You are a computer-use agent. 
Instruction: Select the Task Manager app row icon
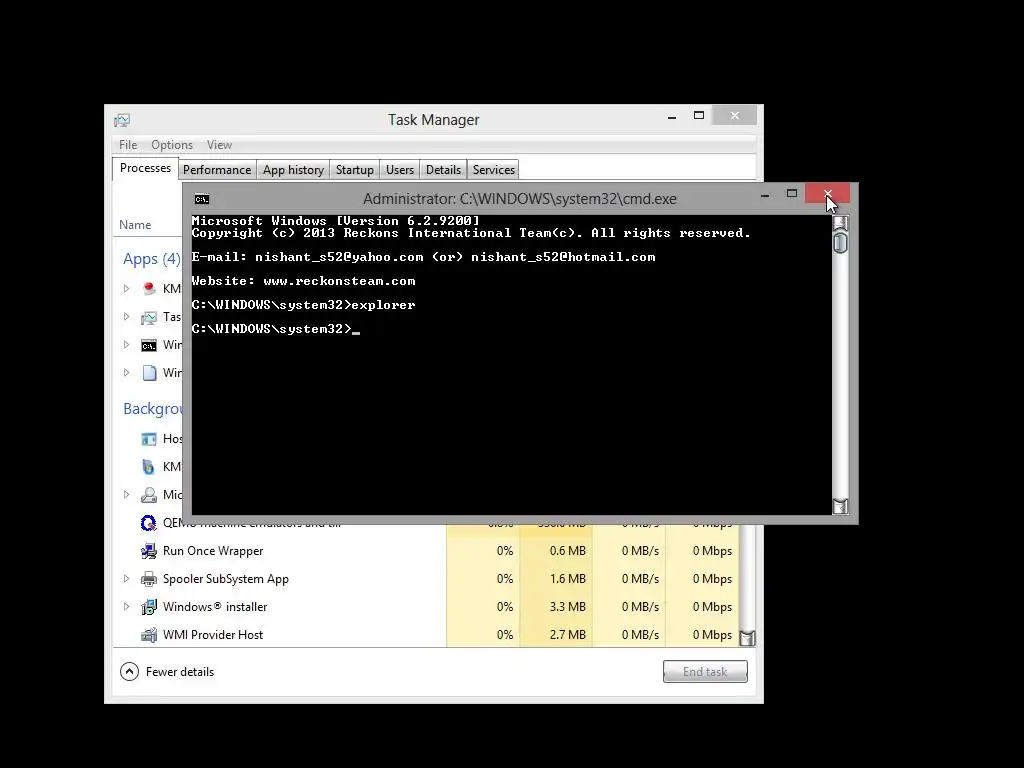(x=149, y=317)
